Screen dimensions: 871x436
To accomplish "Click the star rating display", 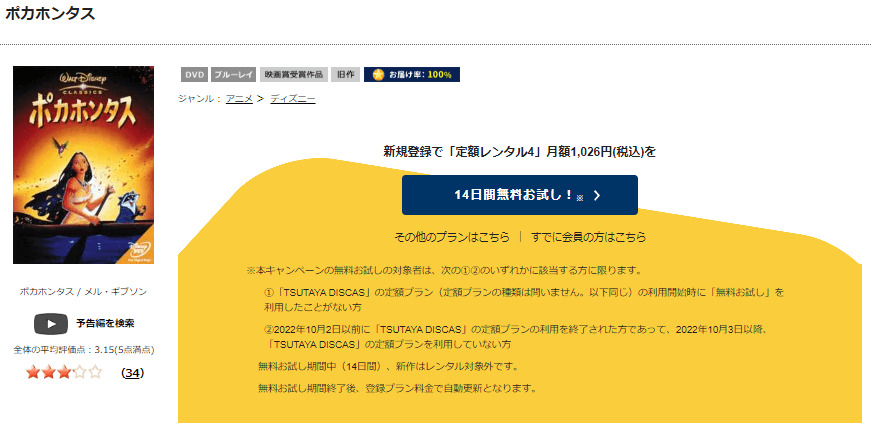I will pyautogui.click(x=64, y=372).
